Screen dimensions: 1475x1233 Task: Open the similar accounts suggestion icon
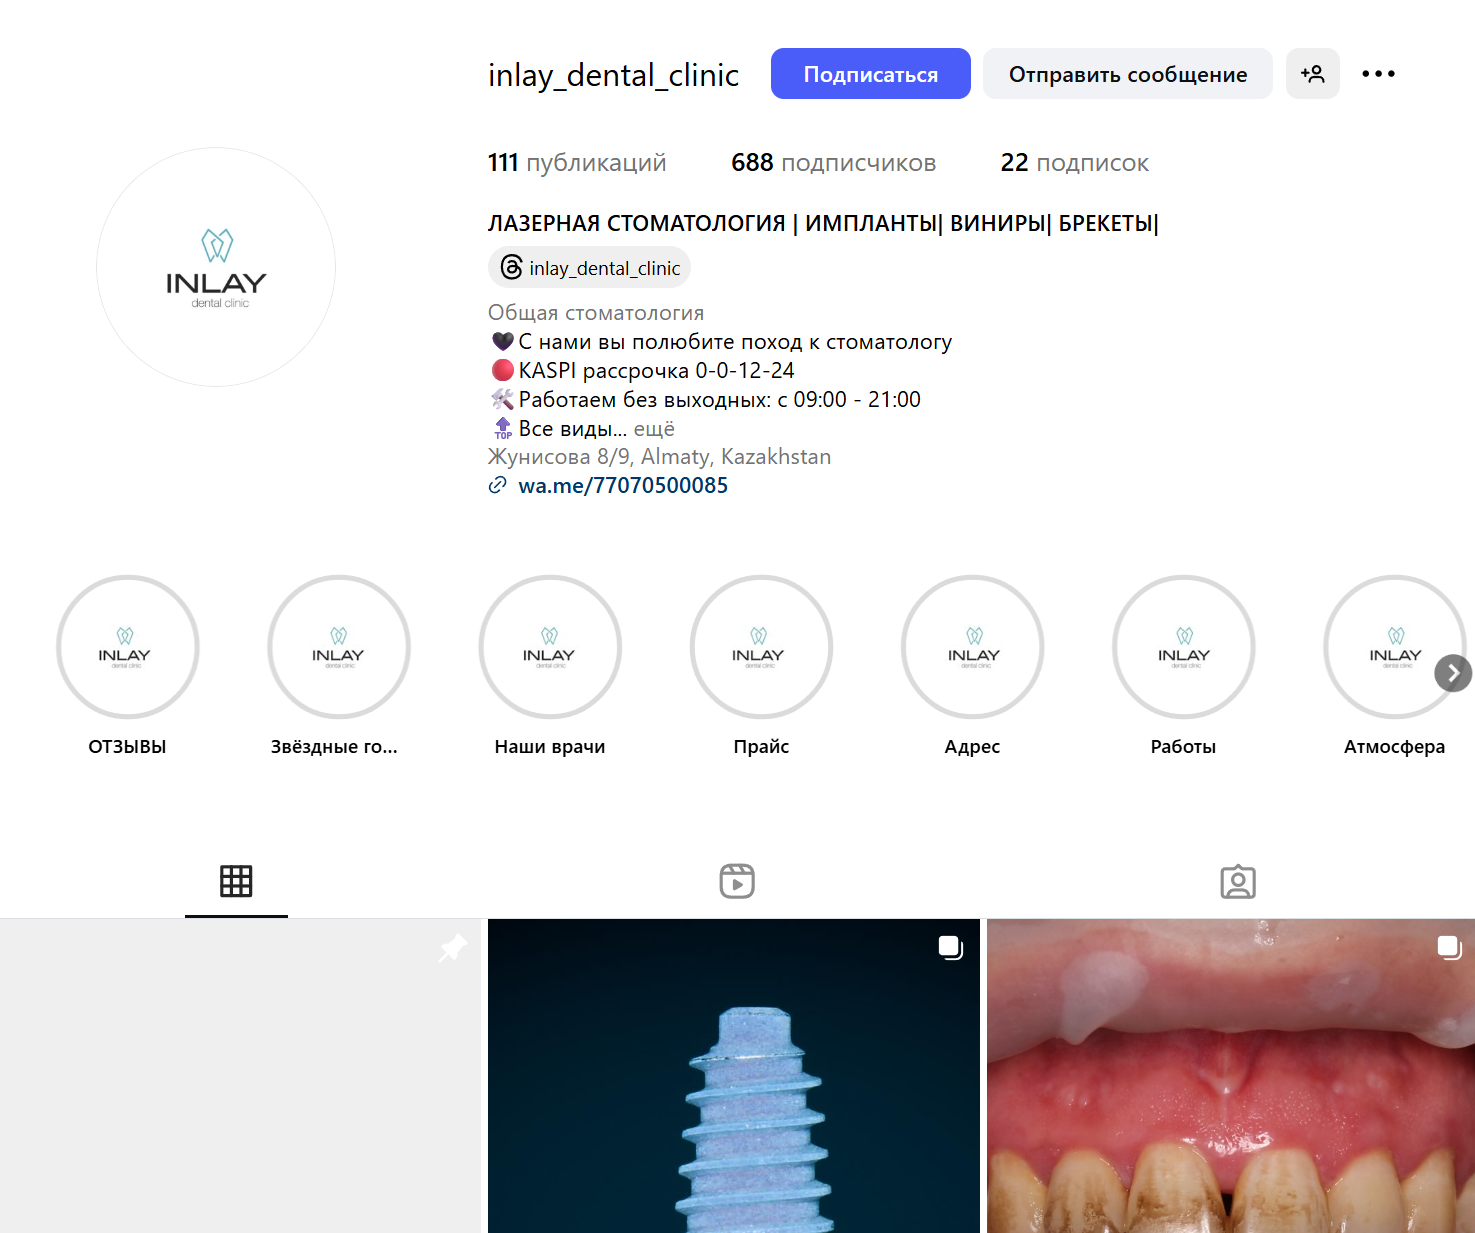pyautogui.click(x=1312, y=74)
